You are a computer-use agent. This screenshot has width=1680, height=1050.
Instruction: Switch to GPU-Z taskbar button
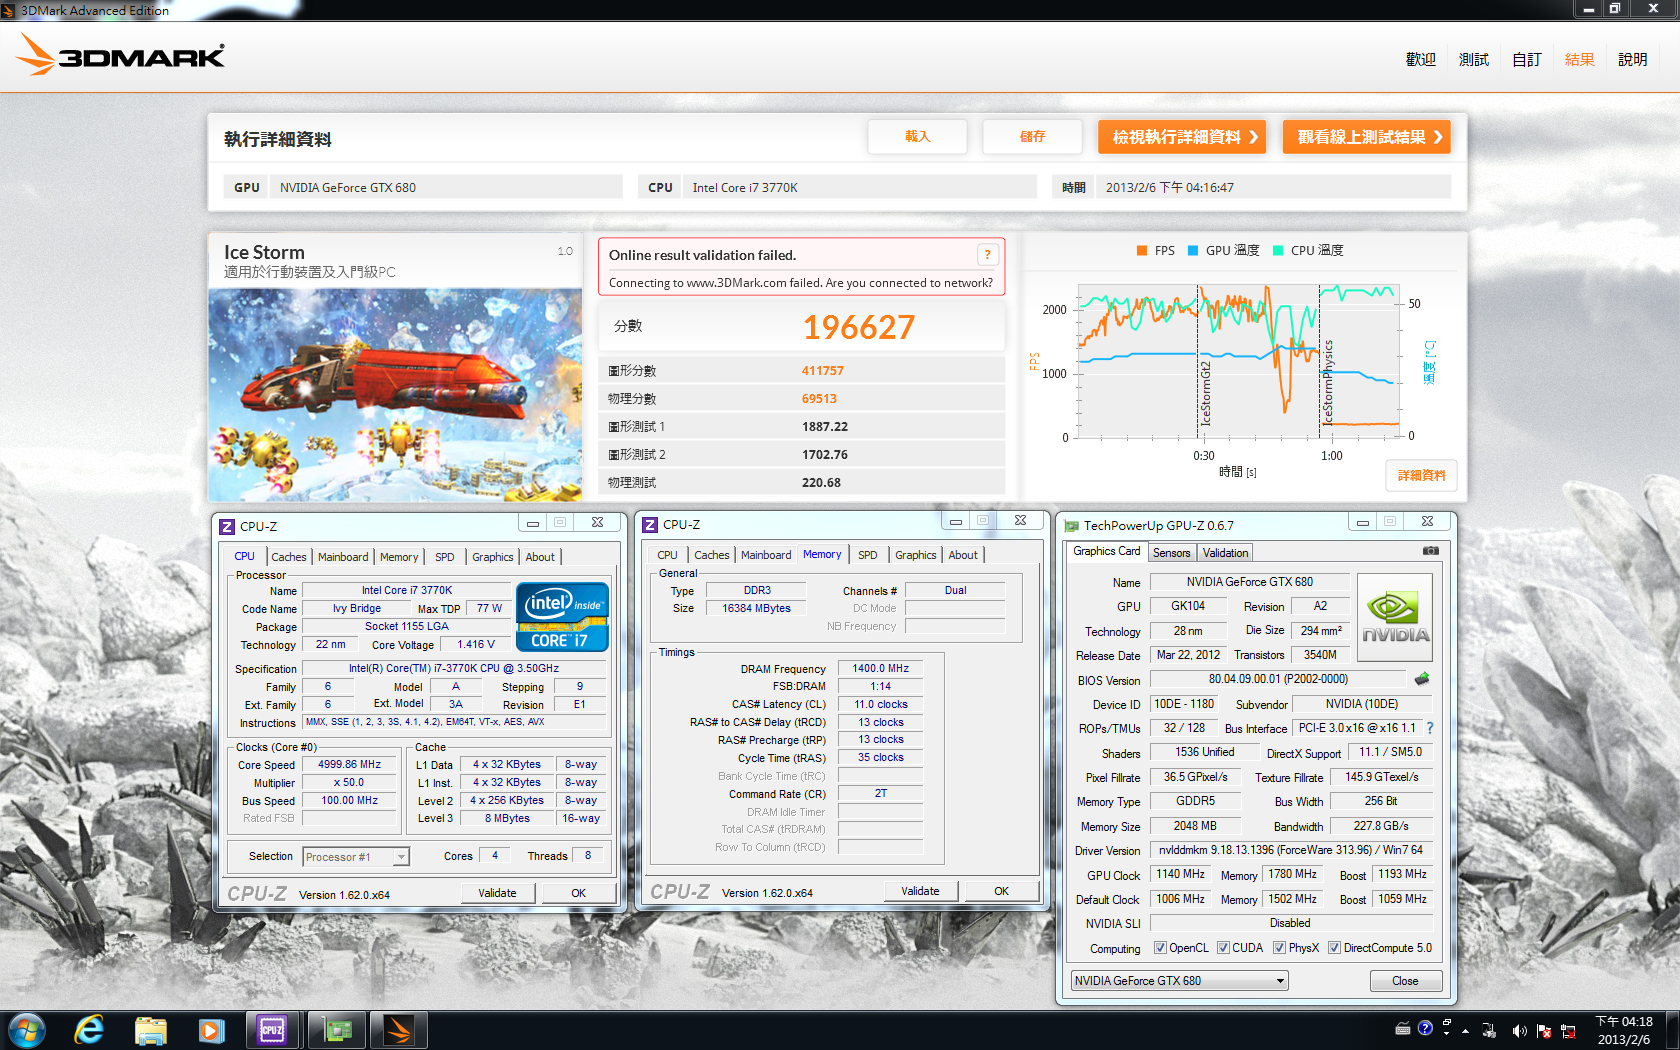[x=337, y=1030]
